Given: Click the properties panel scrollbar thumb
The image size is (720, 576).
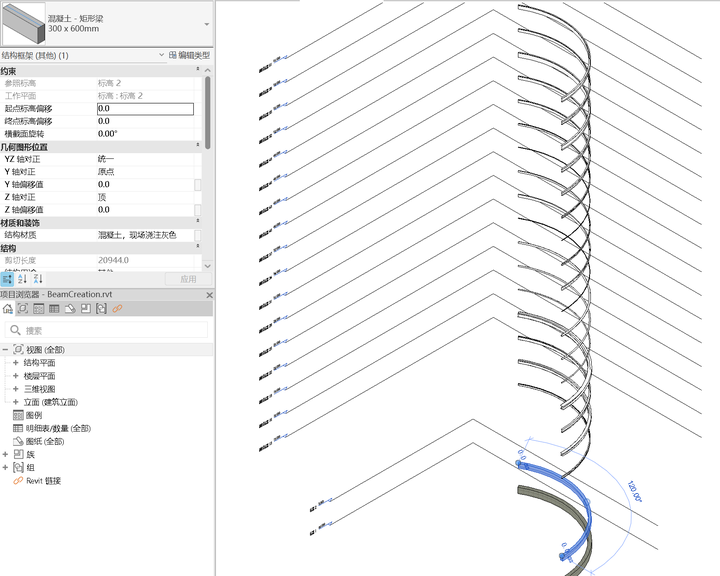Looking at the screenshot, I should [x=208, y=112].
